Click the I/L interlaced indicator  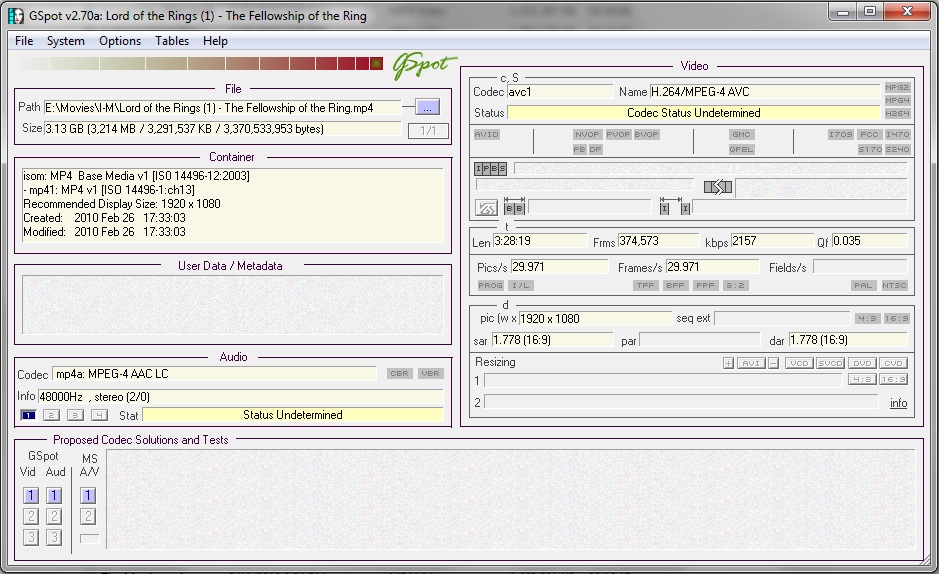(x=520, y=286)
